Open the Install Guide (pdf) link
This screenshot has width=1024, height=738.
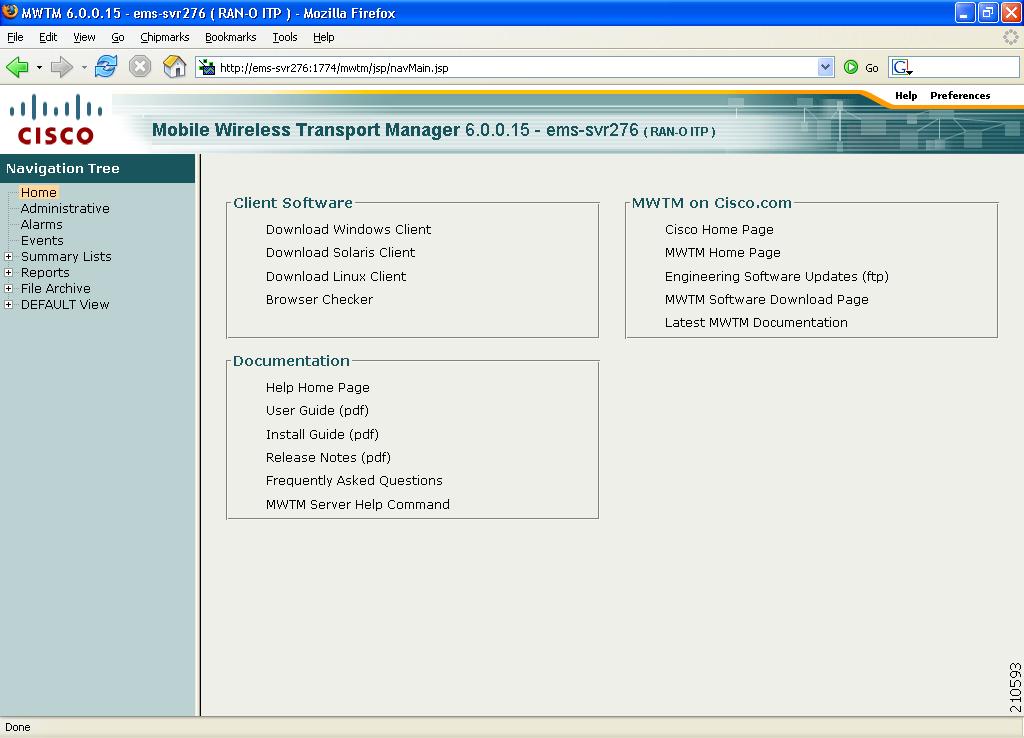[x=322, y=434]
